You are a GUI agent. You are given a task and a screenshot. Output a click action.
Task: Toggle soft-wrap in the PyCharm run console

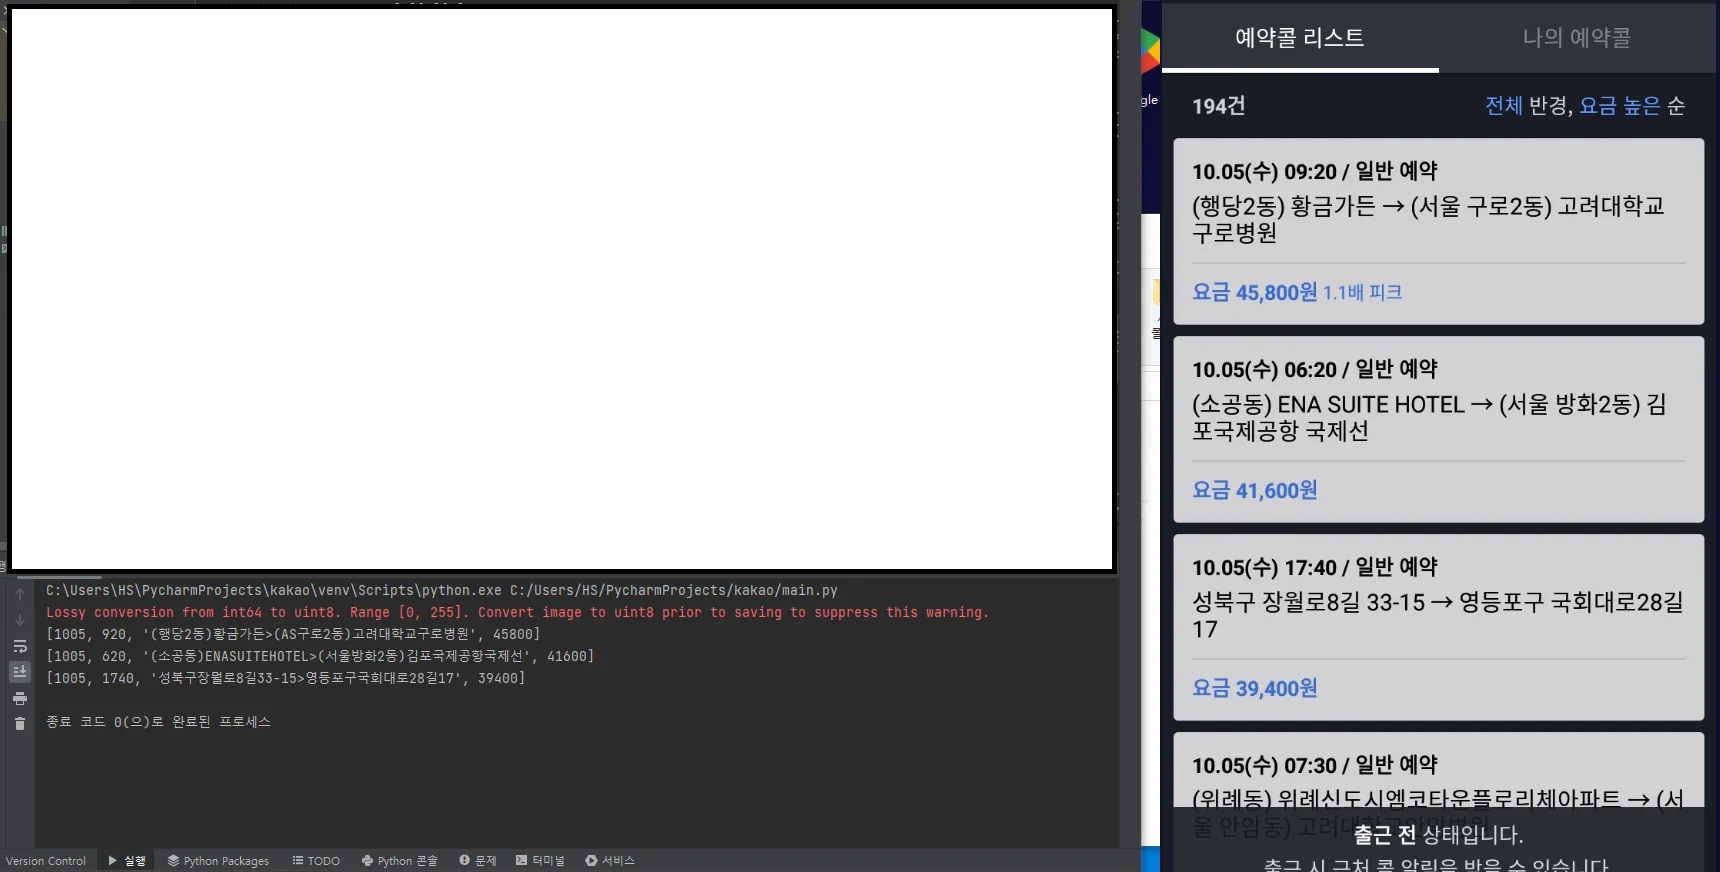[20, 646]
